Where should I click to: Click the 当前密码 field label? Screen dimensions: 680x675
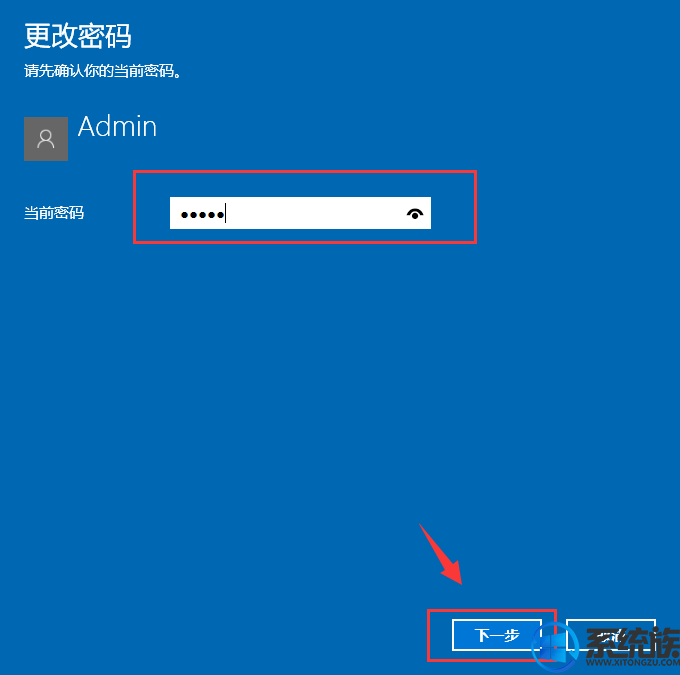coord(54,213)
